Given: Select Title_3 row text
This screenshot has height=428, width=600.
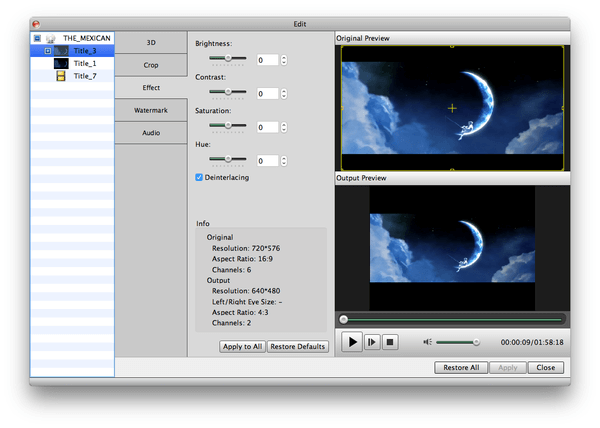Looking at the screenshot, I should [85, 51].
